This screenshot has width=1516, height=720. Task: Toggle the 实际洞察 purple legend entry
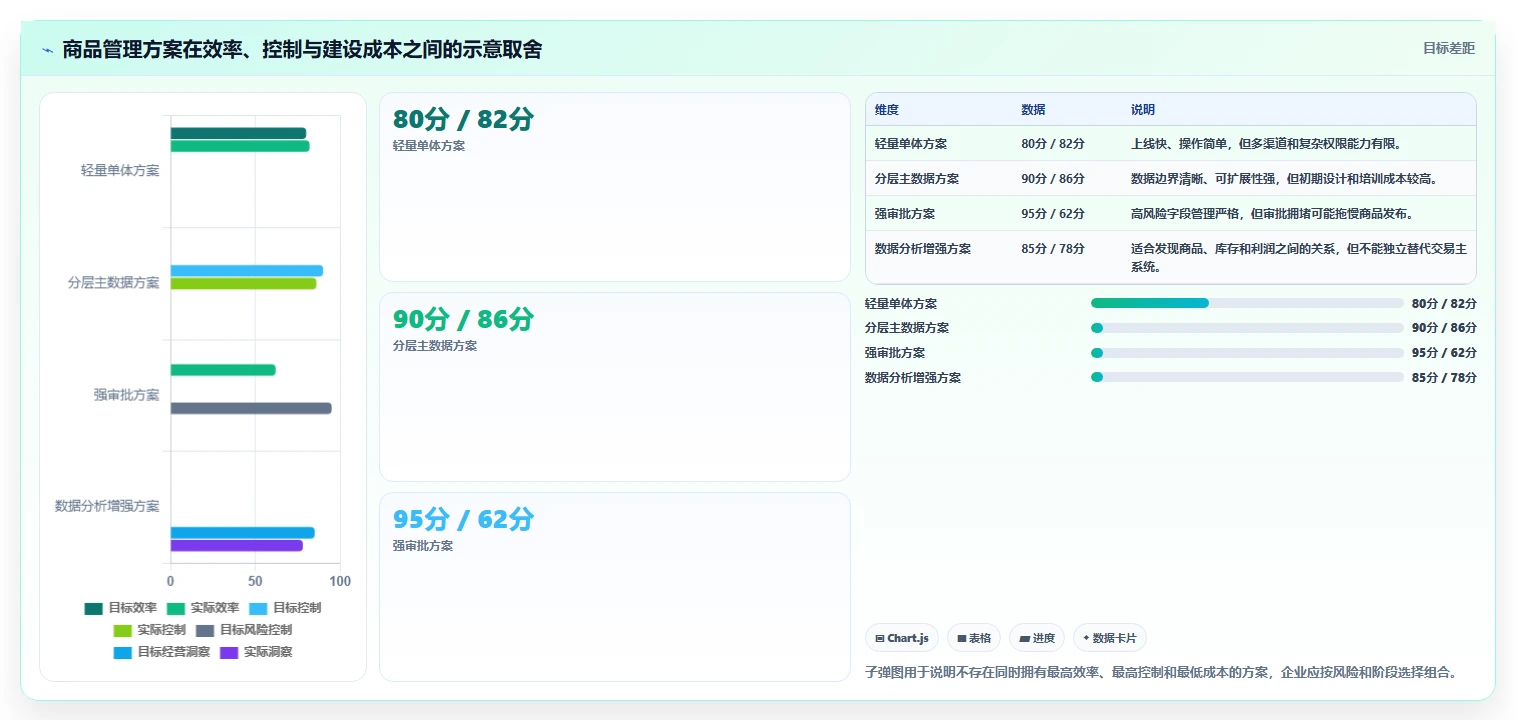[256, 652]
